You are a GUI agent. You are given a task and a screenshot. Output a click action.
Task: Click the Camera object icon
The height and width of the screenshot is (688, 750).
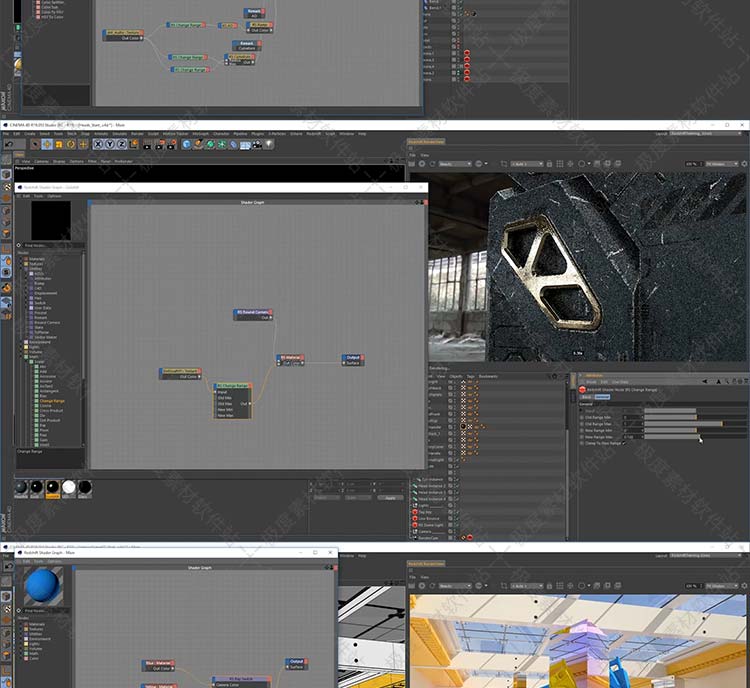pyautogui.click(x=257, y=144)
